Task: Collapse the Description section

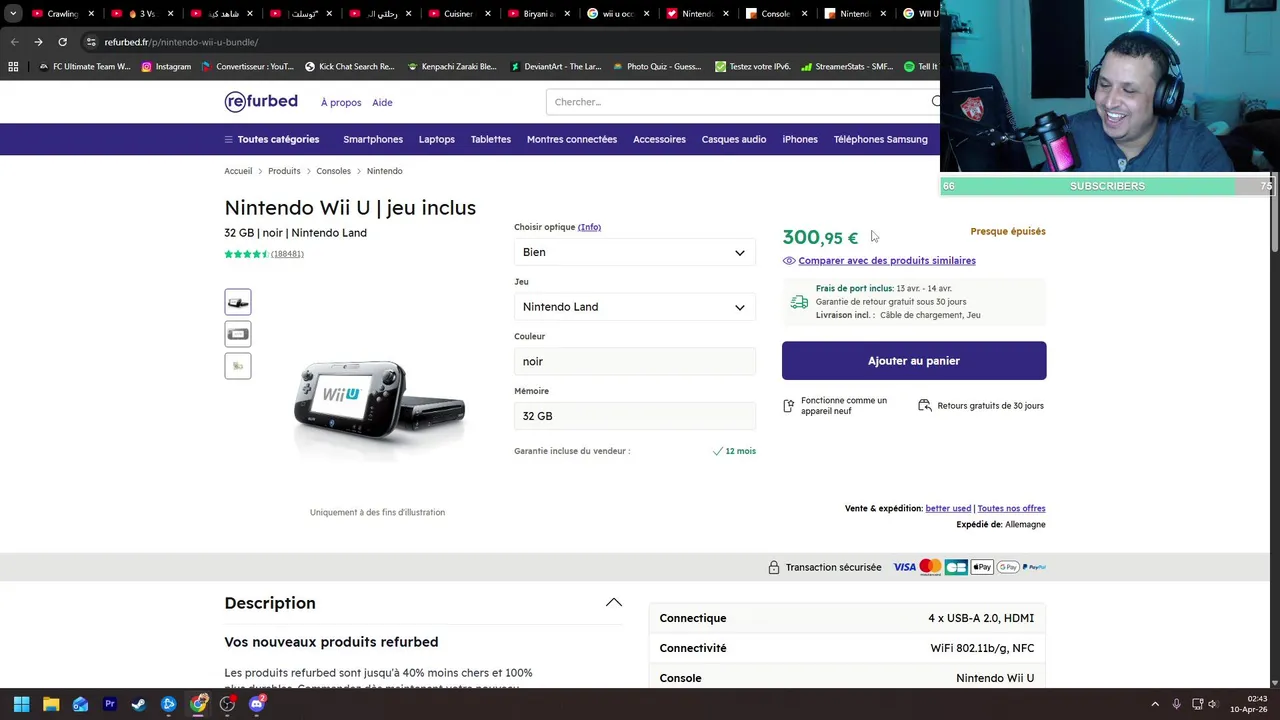Action: [614, 603]
